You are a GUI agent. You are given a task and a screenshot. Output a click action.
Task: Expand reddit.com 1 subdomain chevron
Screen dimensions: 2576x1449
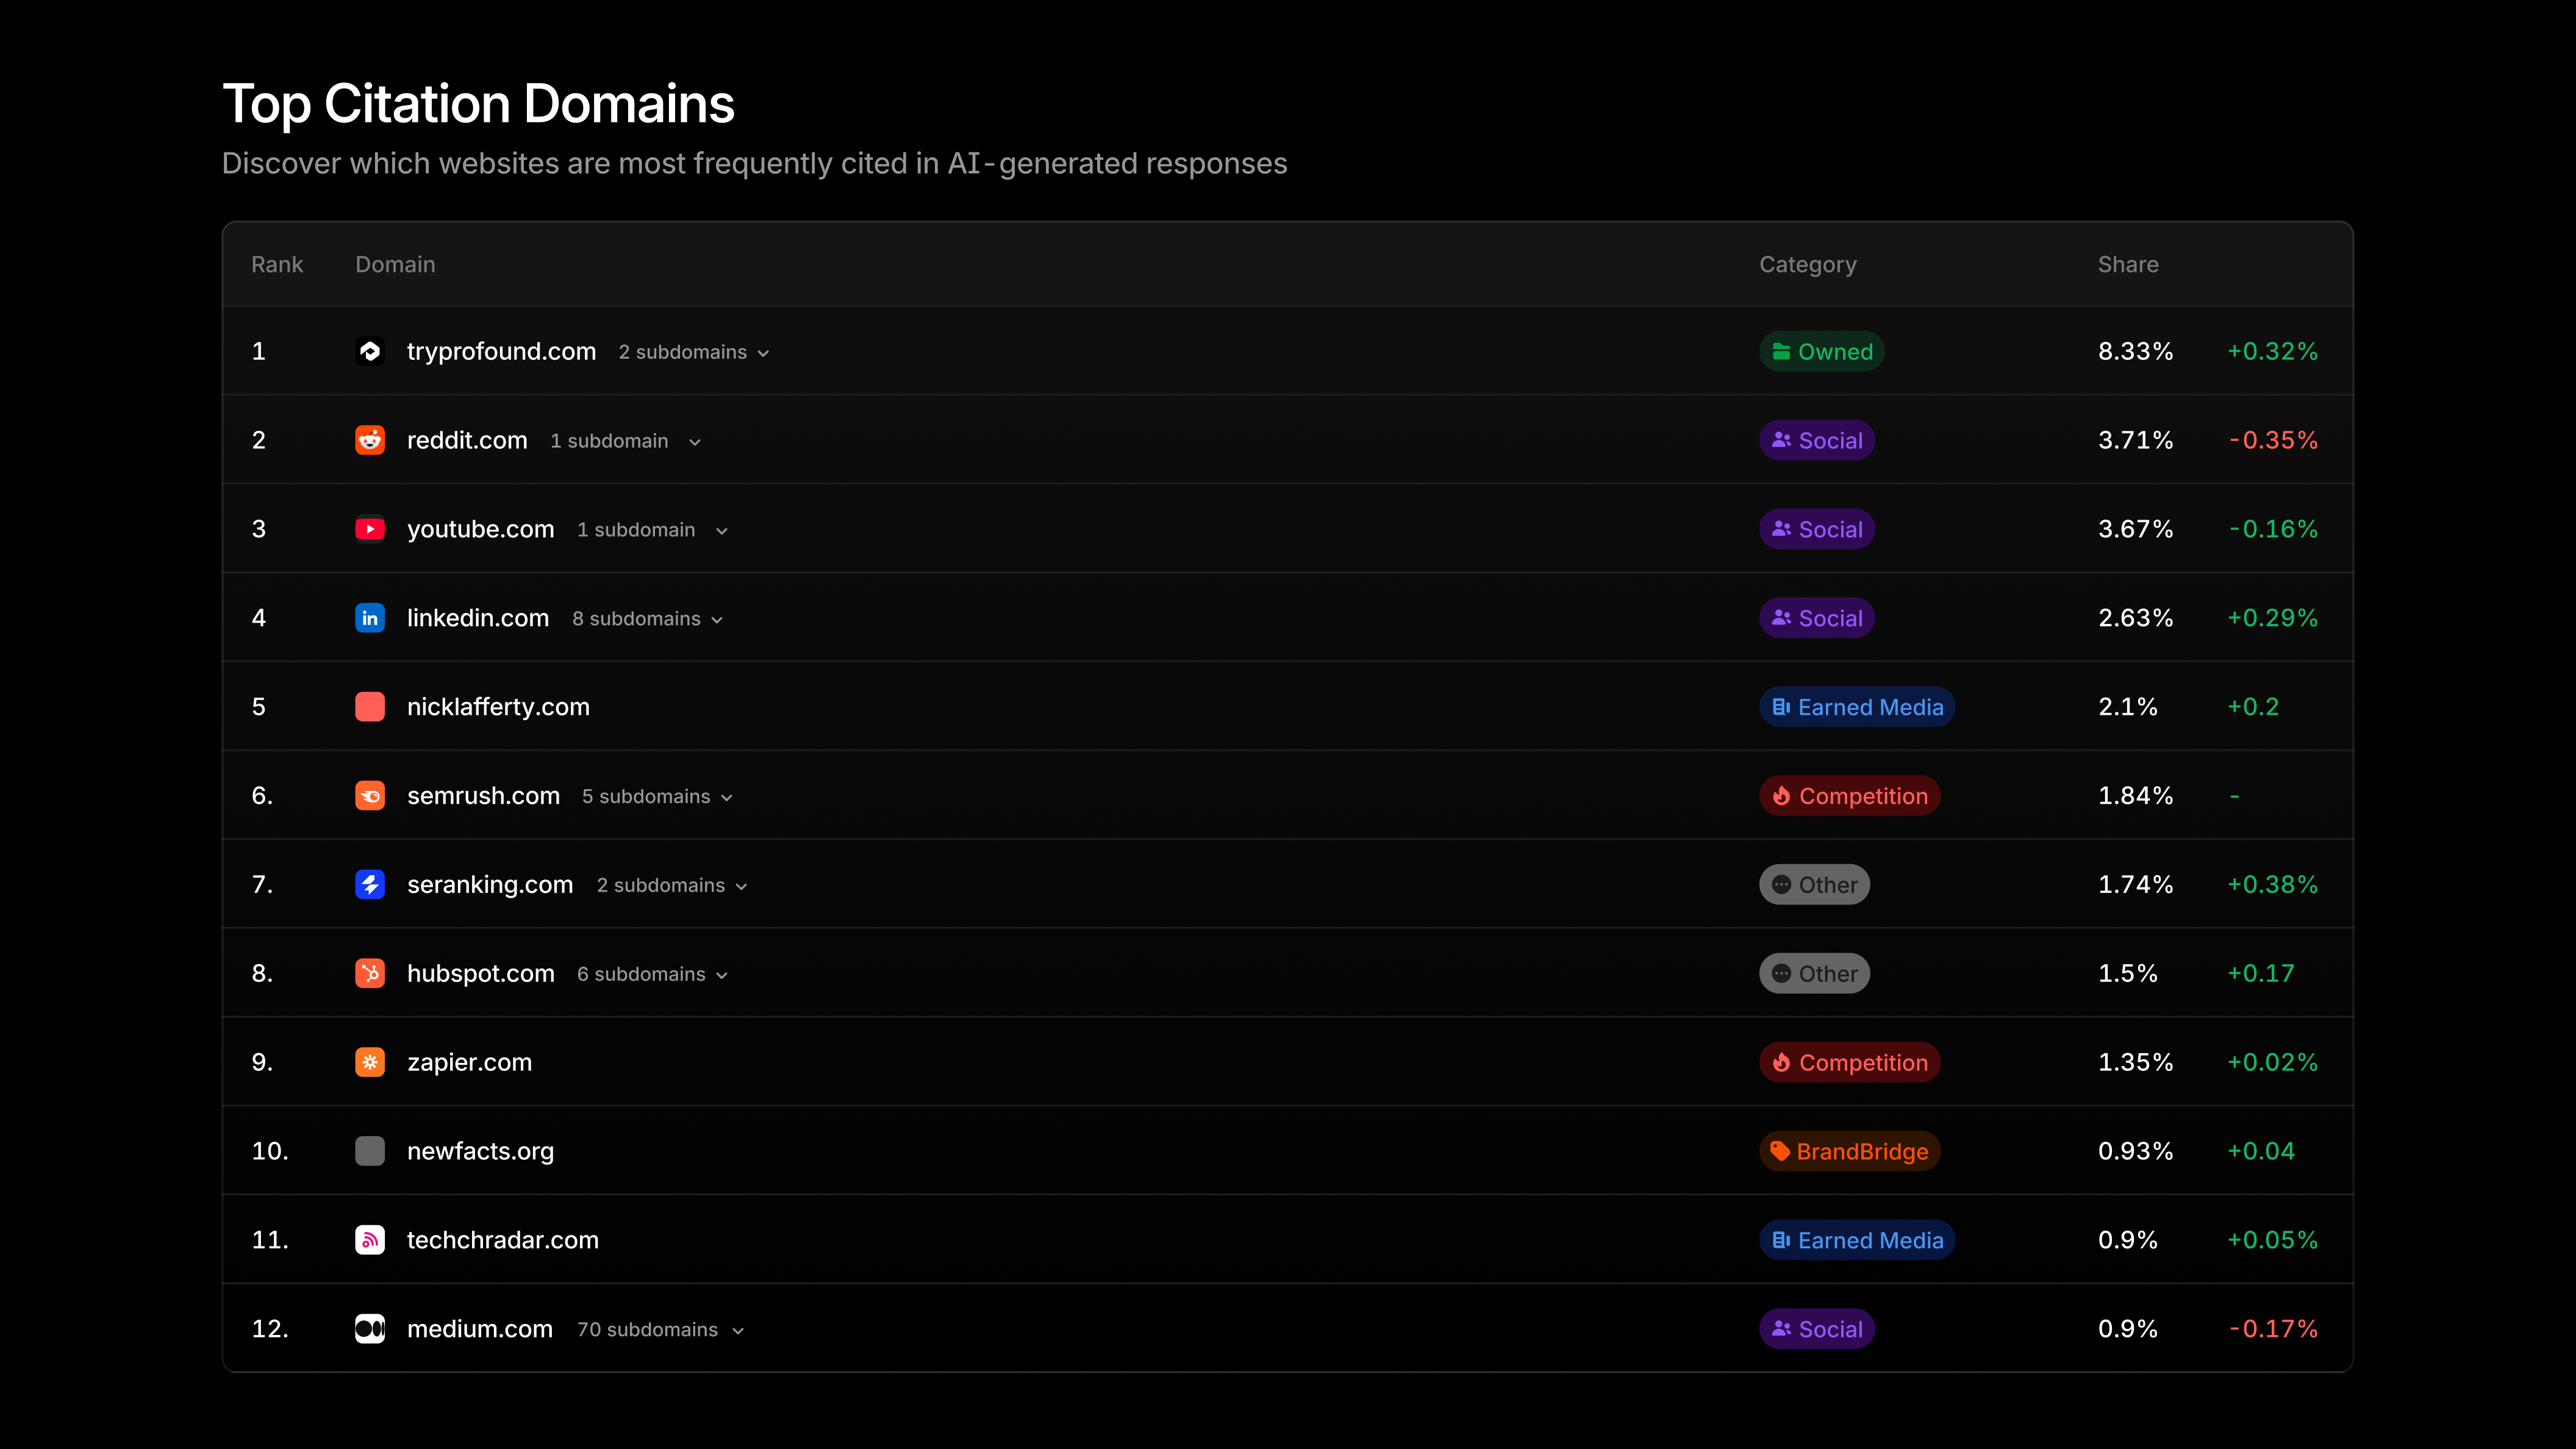[x=695, y=442]
